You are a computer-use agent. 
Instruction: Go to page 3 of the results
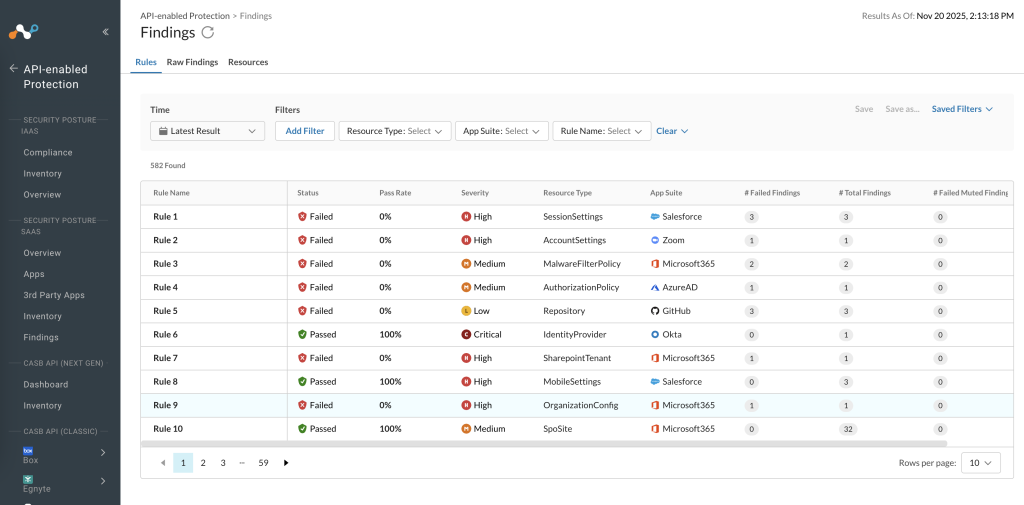223,463
